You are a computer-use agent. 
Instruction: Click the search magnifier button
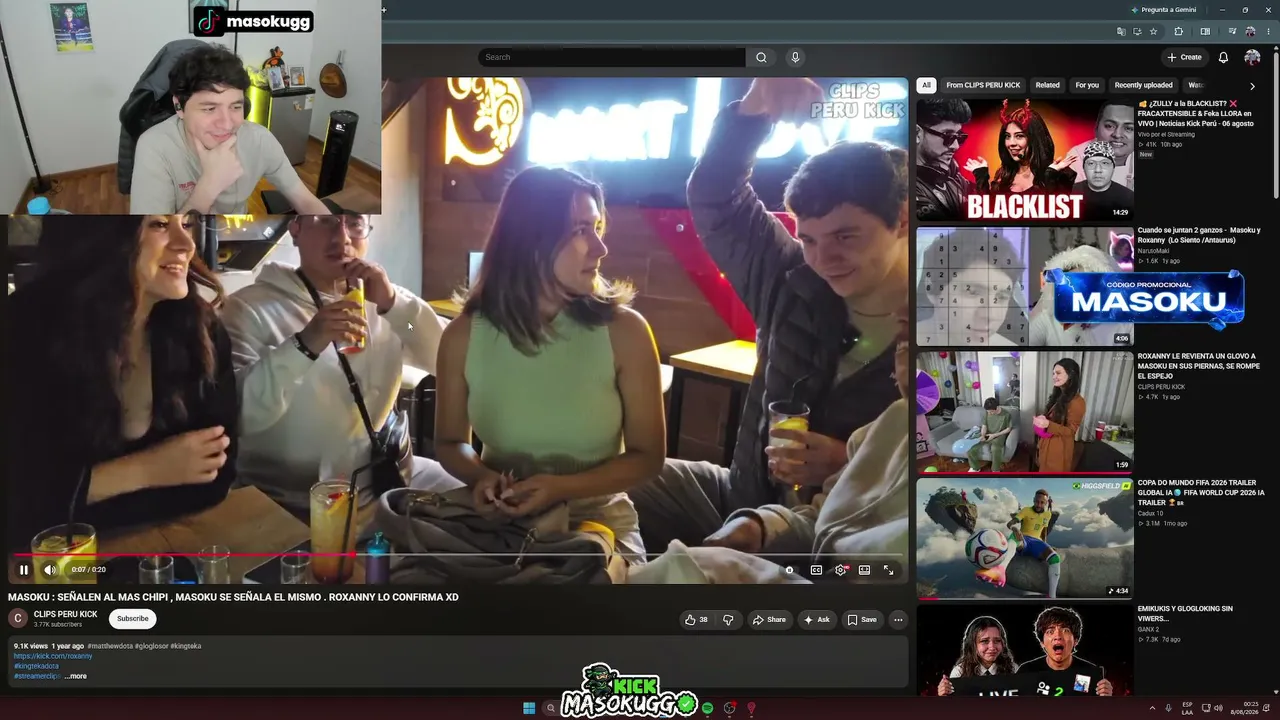click(x=761, y=57)
